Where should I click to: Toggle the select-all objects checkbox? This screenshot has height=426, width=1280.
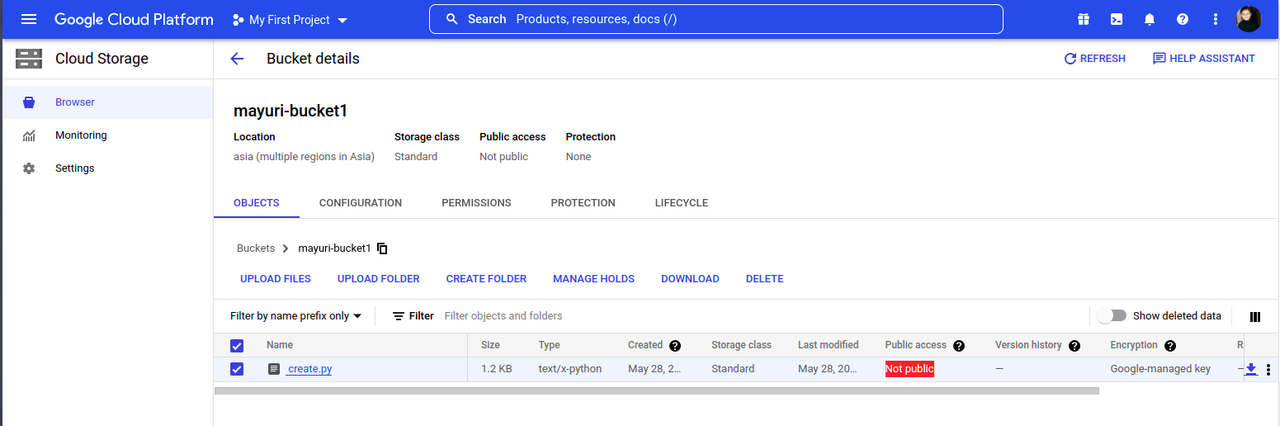(237, 345)
